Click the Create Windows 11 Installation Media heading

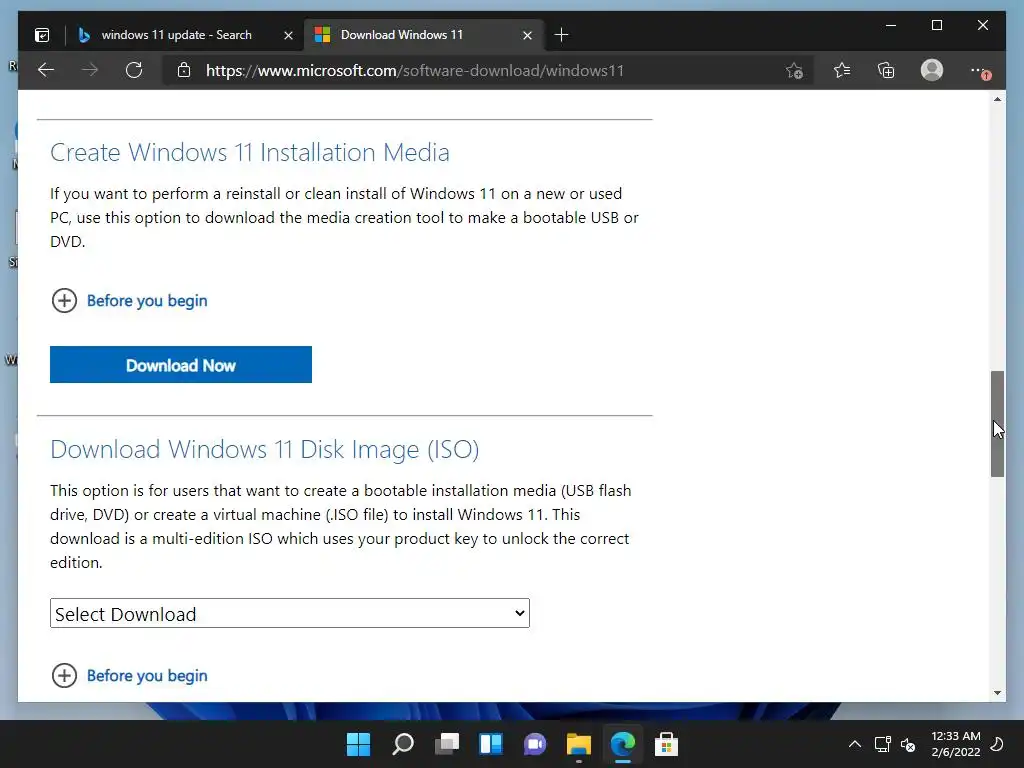(250, 152)
